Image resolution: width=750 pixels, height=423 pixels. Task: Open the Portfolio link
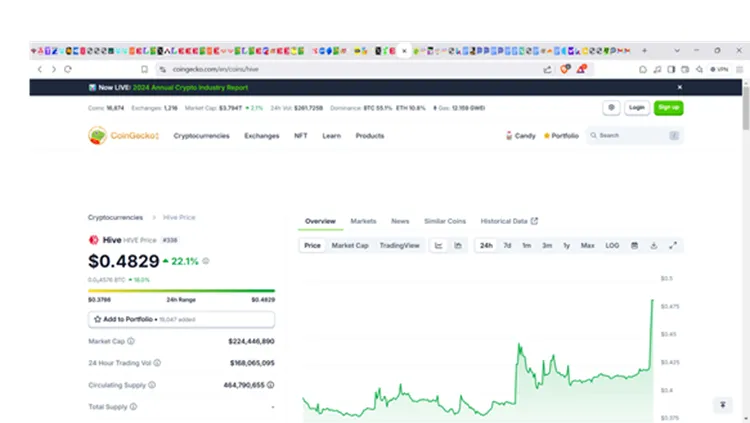tap(561, 136)
